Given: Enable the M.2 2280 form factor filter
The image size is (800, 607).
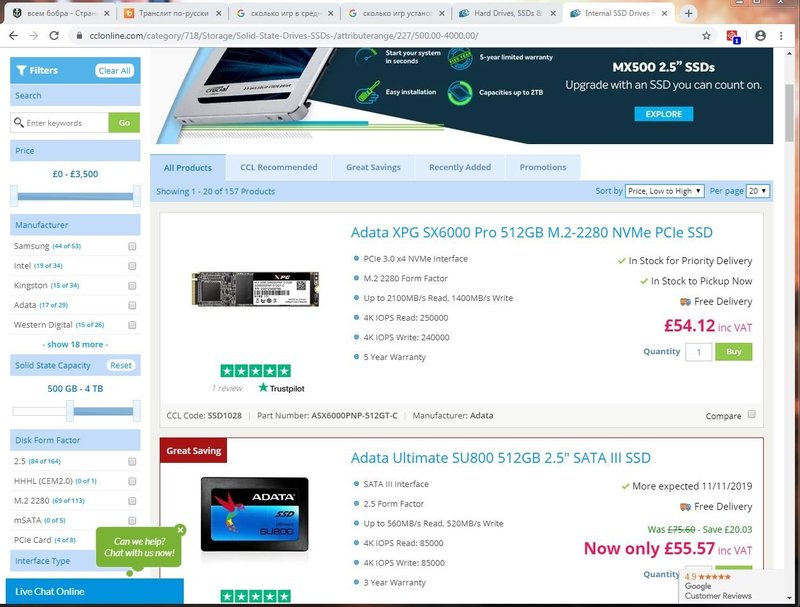Looking at the screenshot, I should click(132, 501).
